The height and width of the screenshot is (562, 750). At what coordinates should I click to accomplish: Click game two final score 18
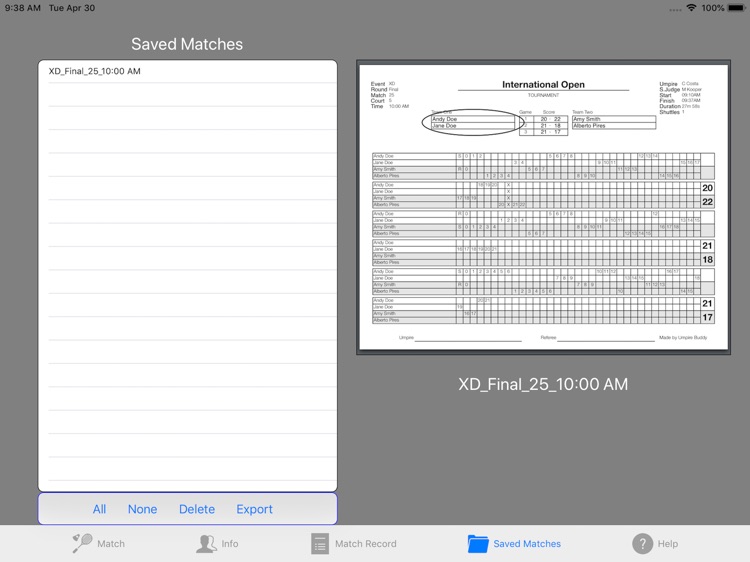[707, 260]
